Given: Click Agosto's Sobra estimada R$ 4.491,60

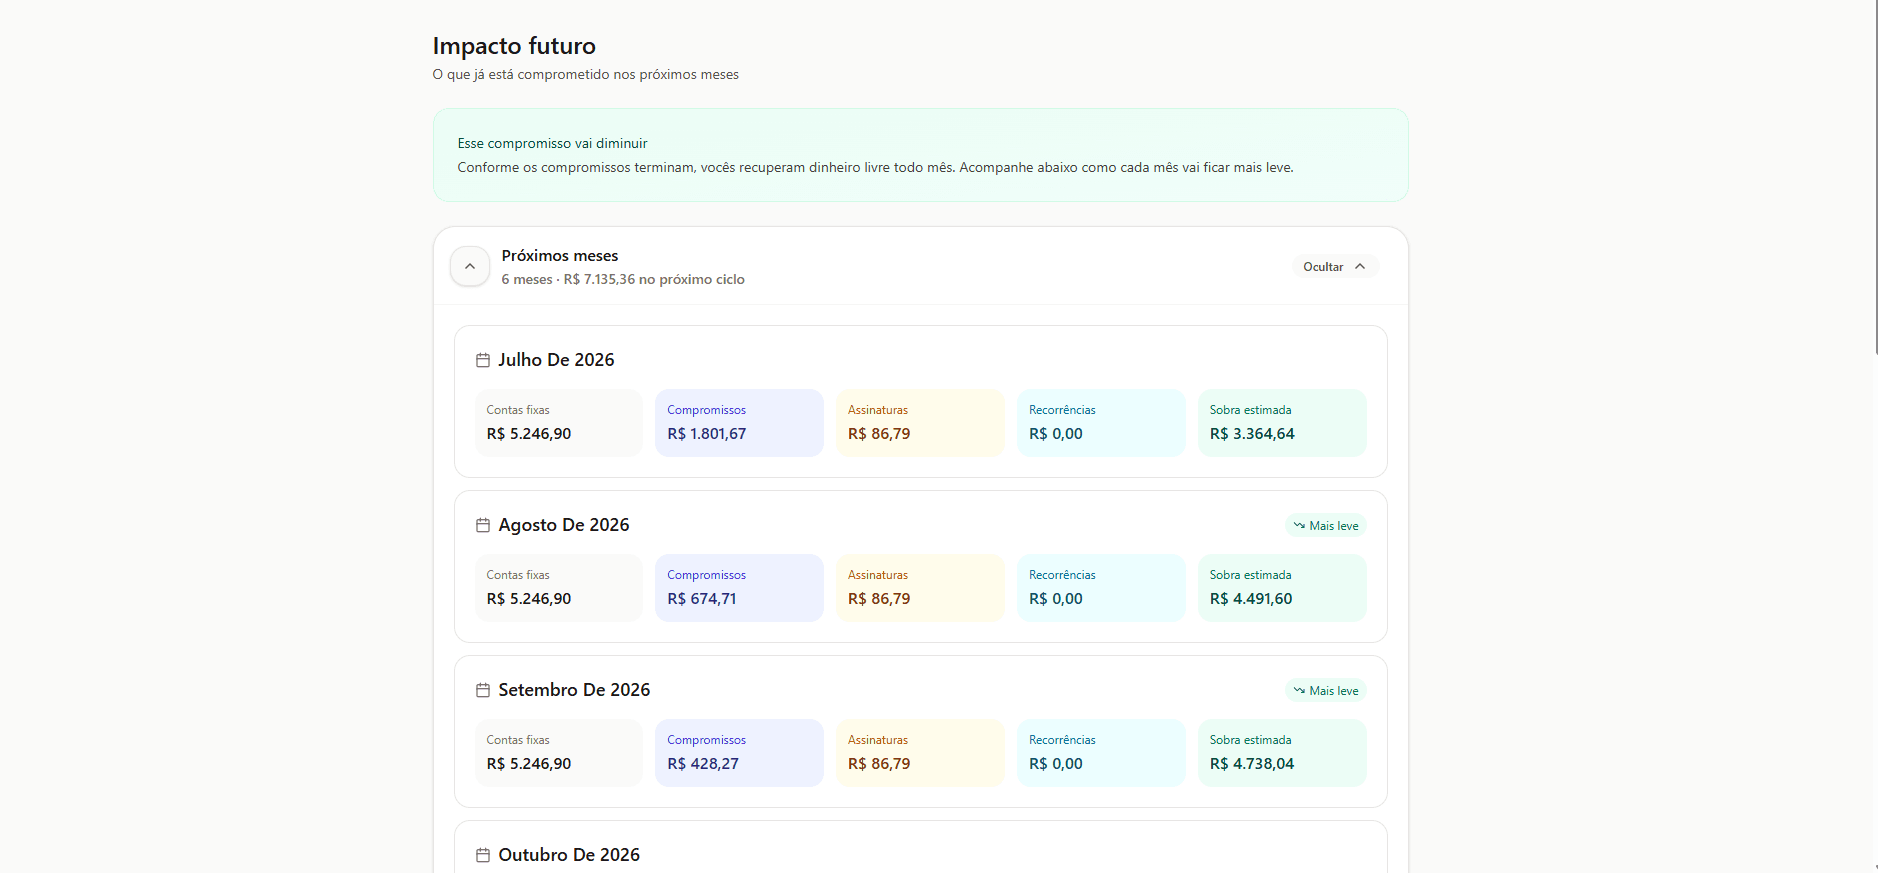Looking at the screenshot, I should pos(1251,599).
